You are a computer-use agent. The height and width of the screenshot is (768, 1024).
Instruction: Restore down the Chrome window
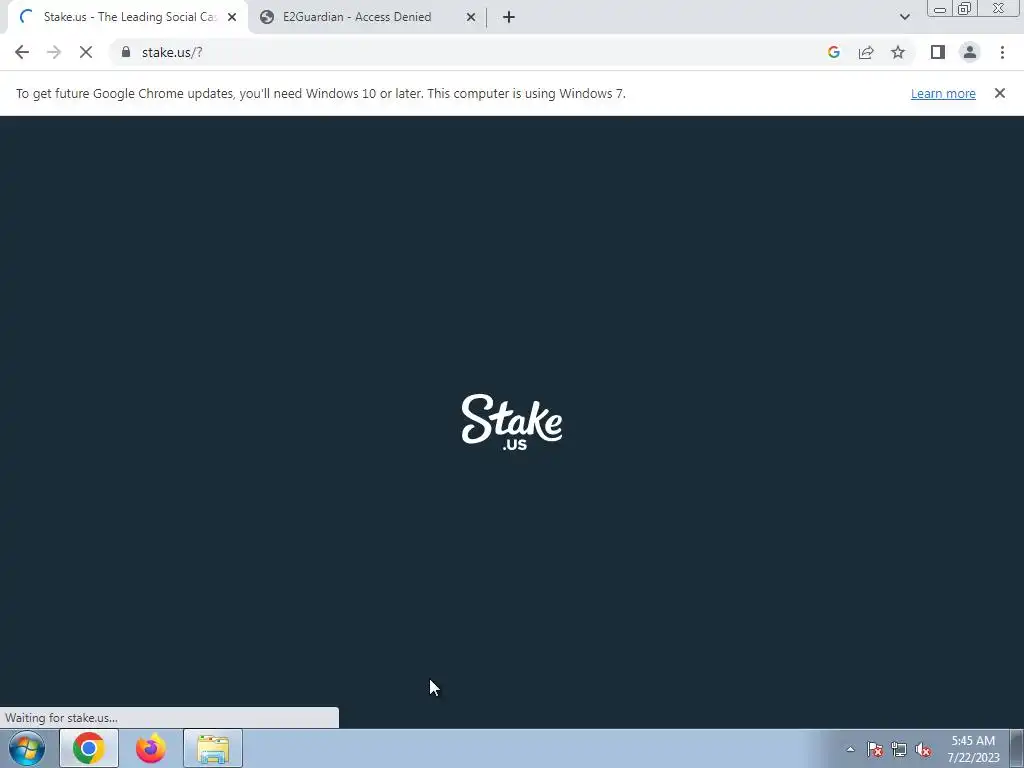tap(964, 8)
